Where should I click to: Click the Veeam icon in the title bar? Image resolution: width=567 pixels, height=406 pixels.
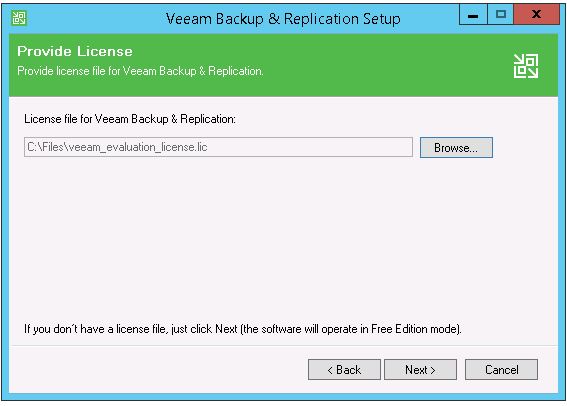[19, 18]
